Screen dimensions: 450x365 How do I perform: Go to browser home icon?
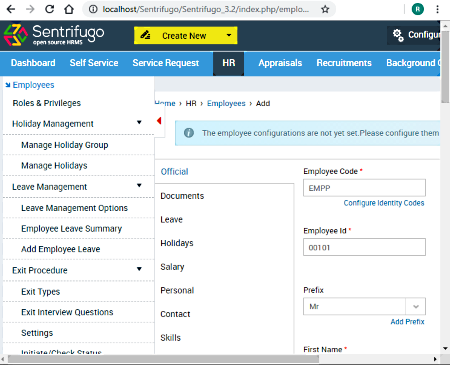(69, 9)
